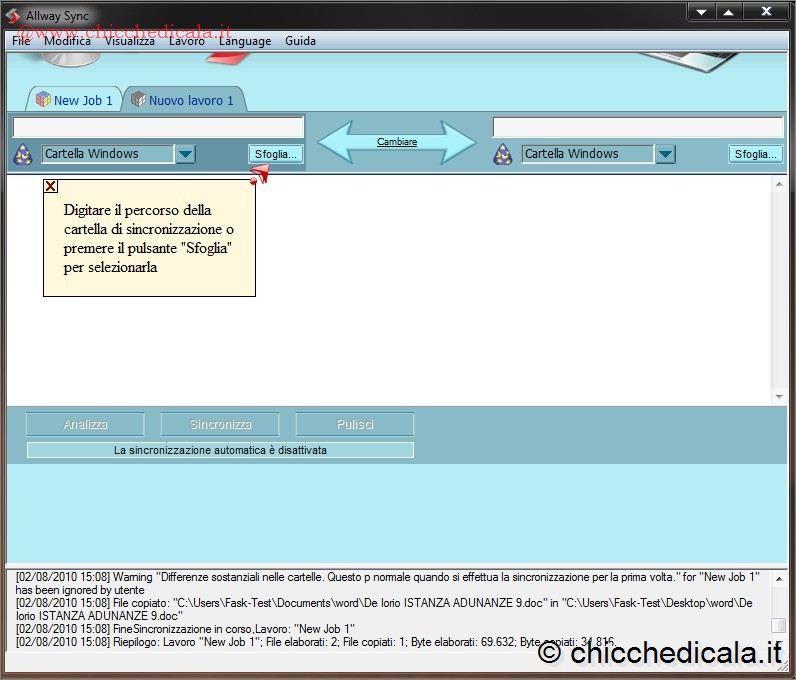
Task: Expand the right Cartella Windows dropdown
Action: (x=666, y=154)
